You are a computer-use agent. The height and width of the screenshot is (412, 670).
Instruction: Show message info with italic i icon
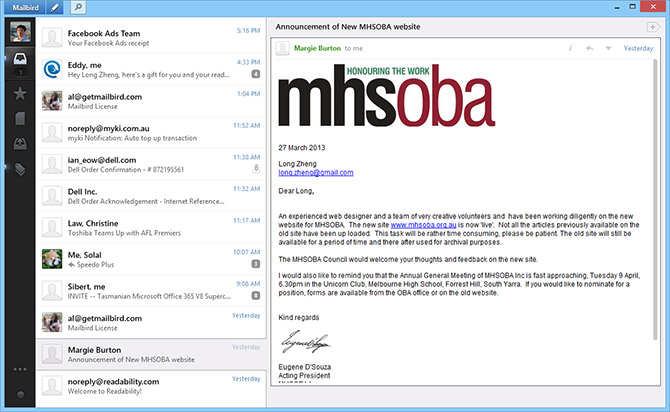(x=570, y=48)
